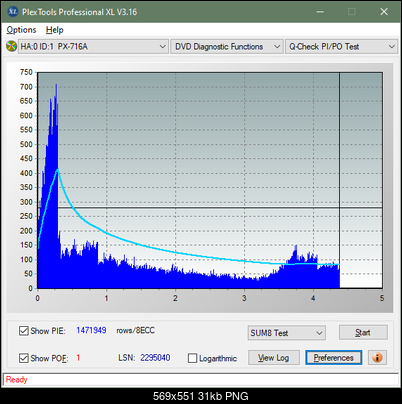Screen dimensions: 402x404
Task: Click the LSN value 2295040
Action: click(155, 358)
